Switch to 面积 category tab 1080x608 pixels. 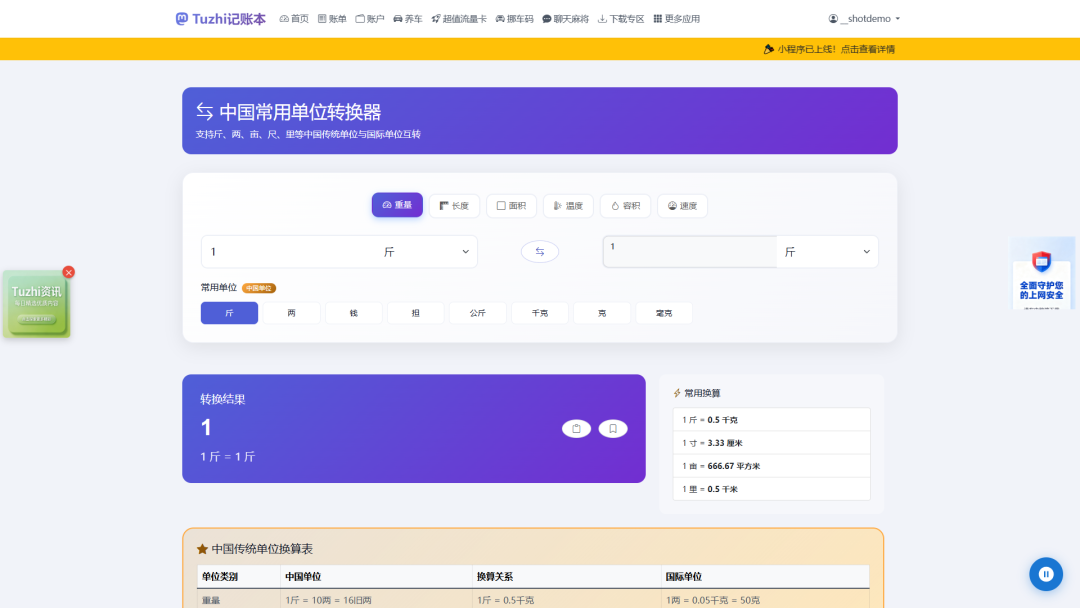coord(511,206)
